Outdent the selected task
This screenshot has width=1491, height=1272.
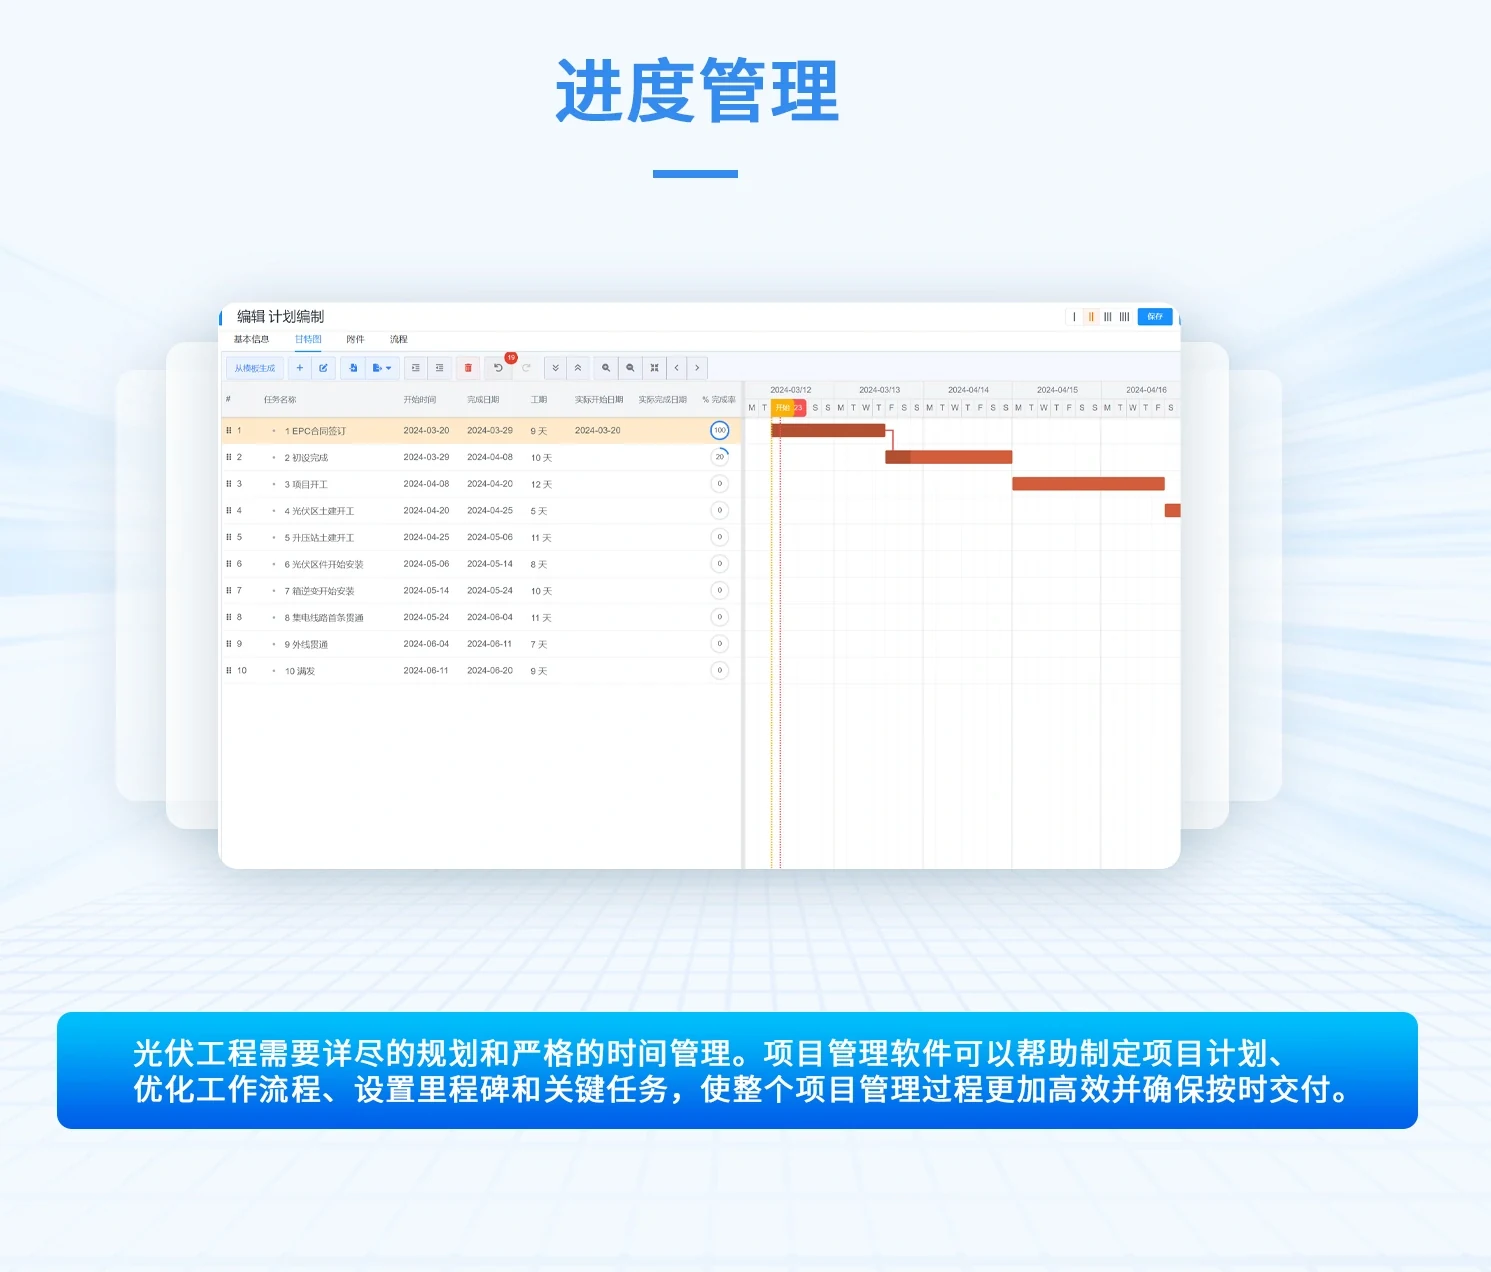pyautogui.click(x=439, y=368)
